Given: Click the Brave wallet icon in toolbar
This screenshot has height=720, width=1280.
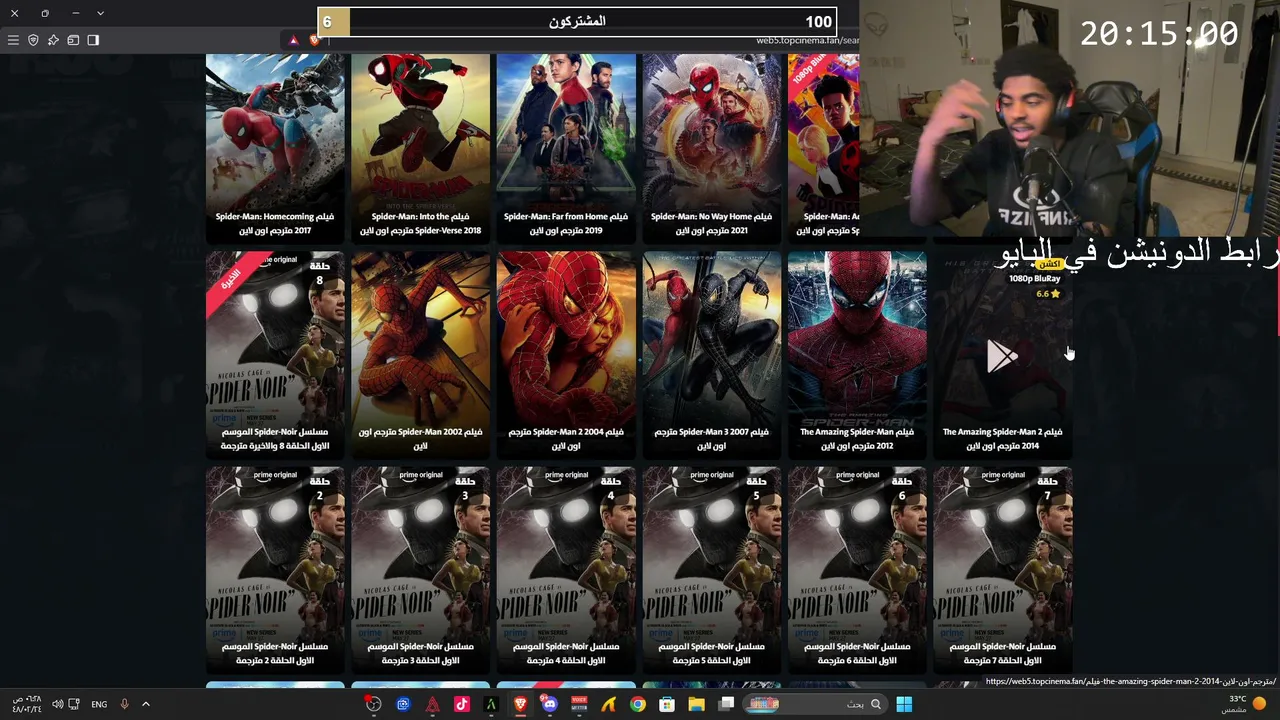Looking at the screenshot, I should pyautogui.click(x=73, y=40).
